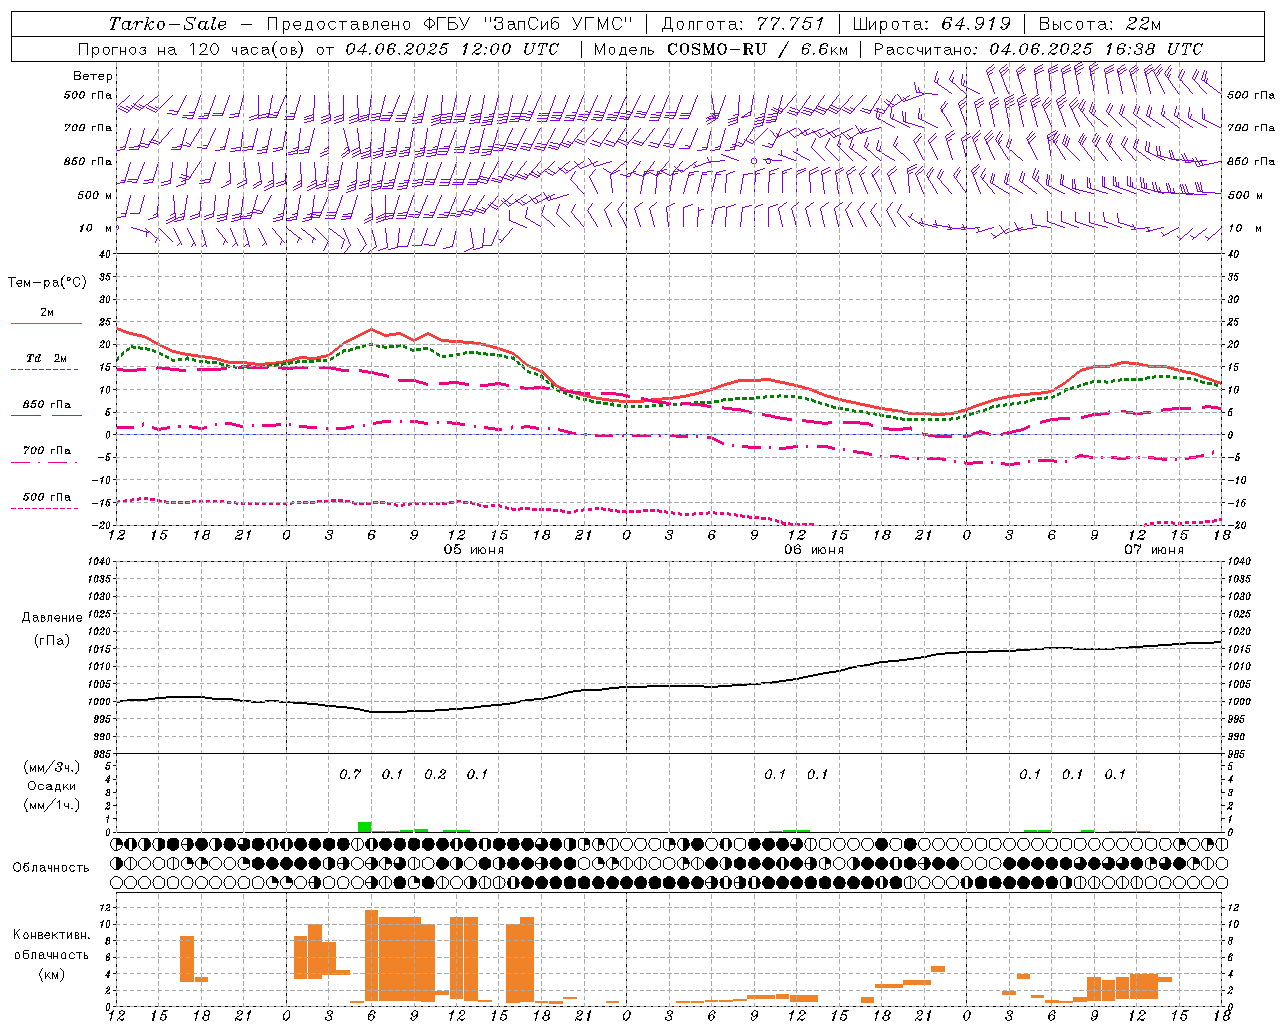This screenshot has height=1024, width=1280.
Task: Click the '700 гПа' temperature legend entry
Action: pyautogui.click(x=47, y=450)
